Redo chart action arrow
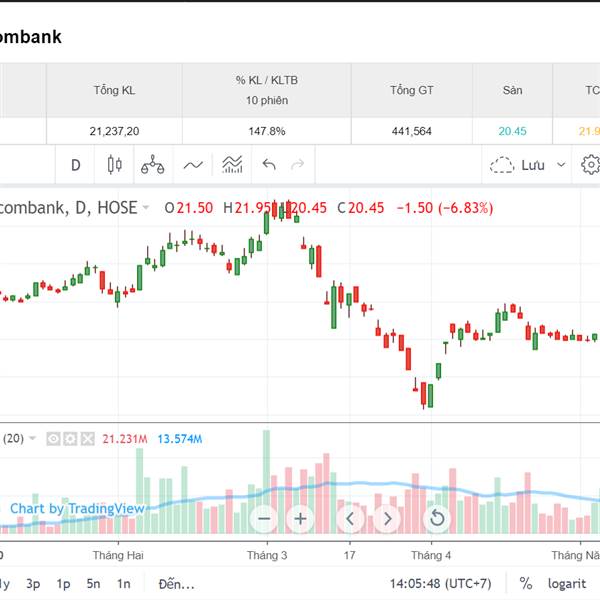This screenshot has width=600, height=600. [x=297, y=165]
